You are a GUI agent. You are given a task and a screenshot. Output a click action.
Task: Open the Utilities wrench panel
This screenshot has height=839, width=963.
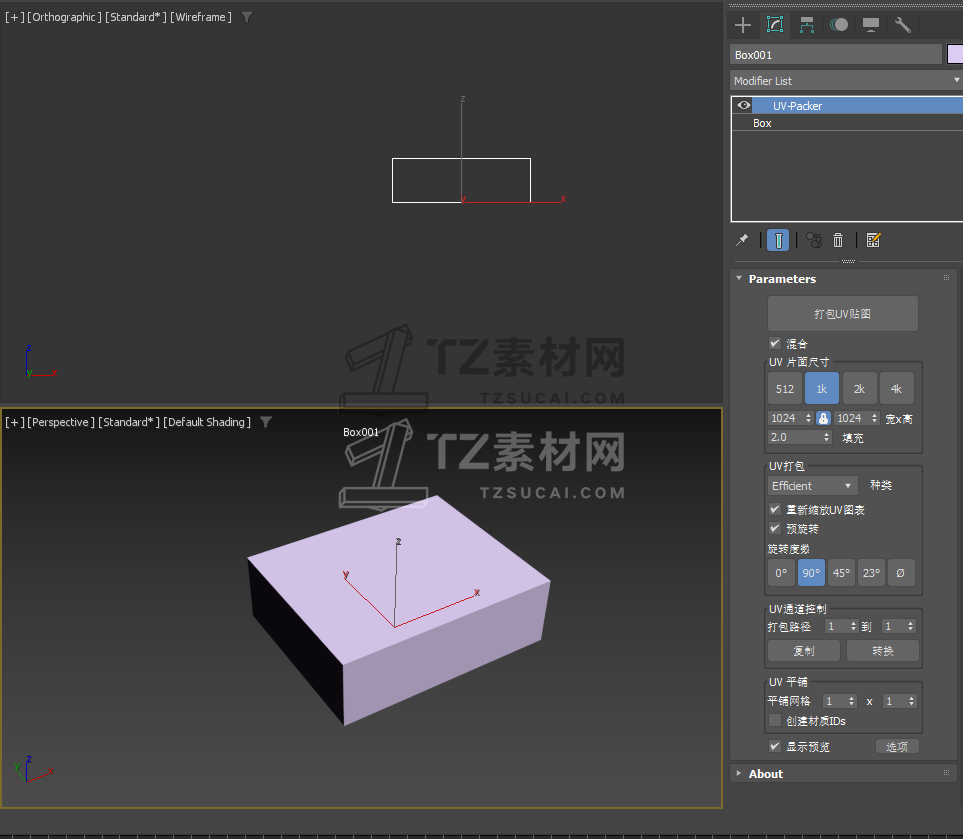point(902,25)
